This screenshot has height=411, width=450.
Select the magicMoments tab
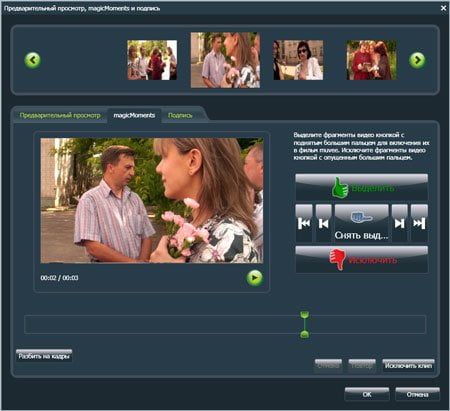tap(134, 115)
